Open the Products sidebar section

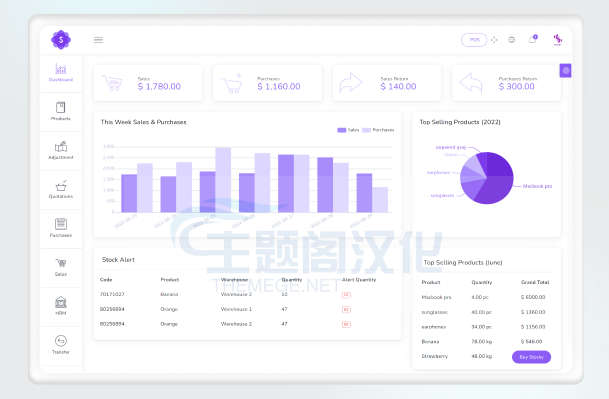point(61,112)
